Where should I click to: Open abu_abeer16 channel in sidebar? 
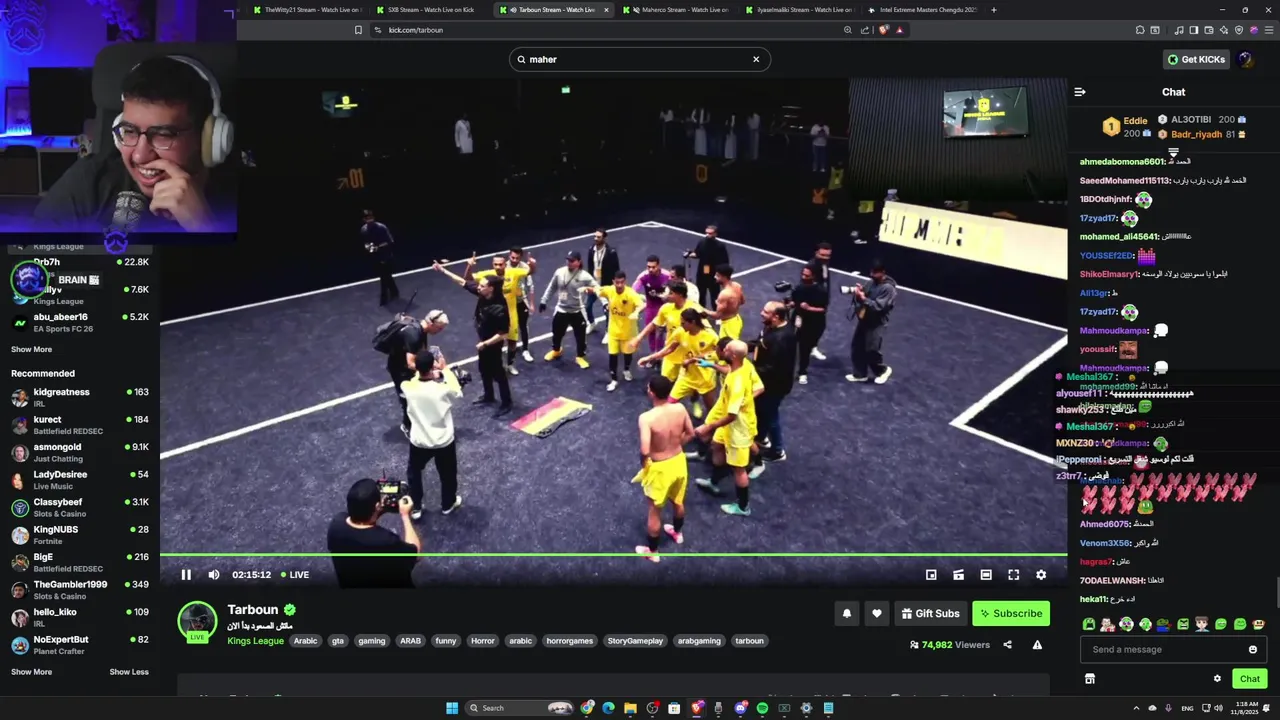[80, 322]
